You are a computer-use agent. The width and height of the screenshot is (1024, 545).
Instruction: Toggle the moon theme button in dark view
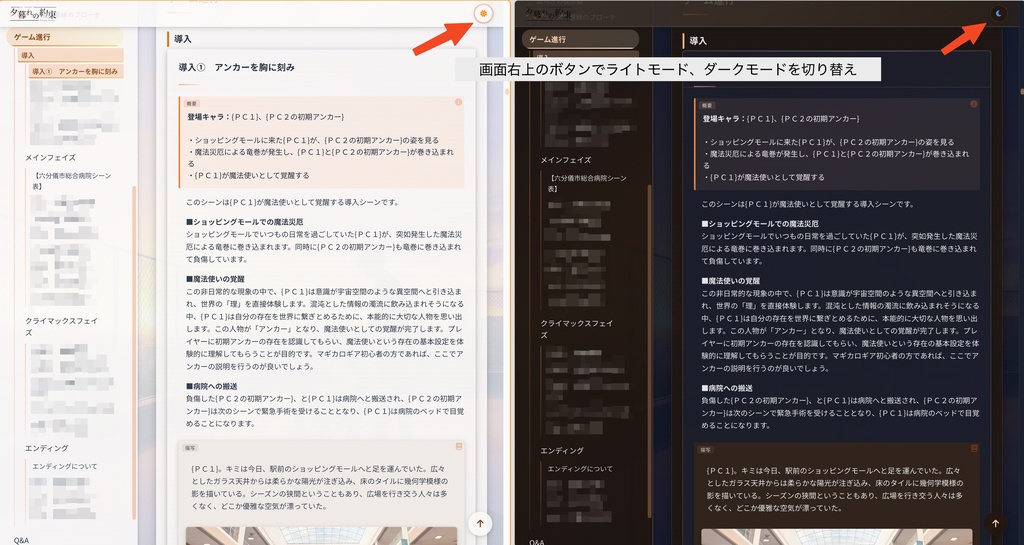999,13
